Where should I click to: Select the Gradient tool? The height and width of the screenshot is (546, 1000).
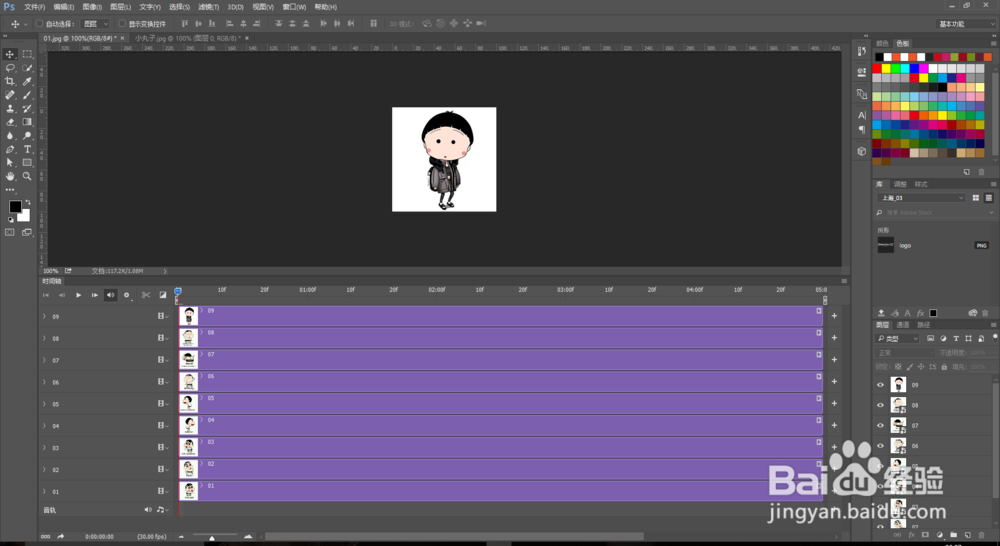click(27, 122)
